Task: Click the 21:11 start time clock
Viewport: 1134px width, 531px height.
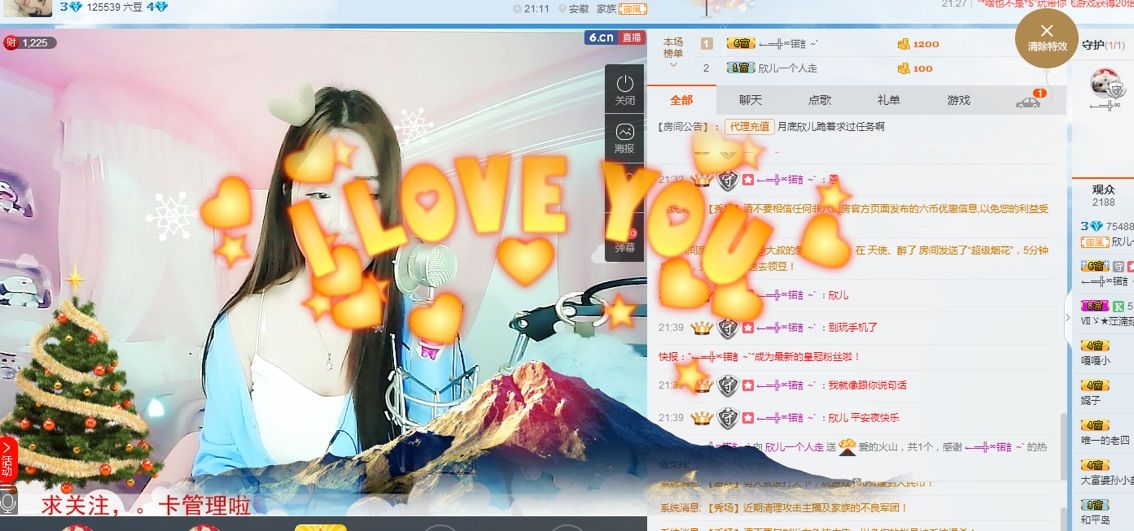Action: [x=531, y=9]
